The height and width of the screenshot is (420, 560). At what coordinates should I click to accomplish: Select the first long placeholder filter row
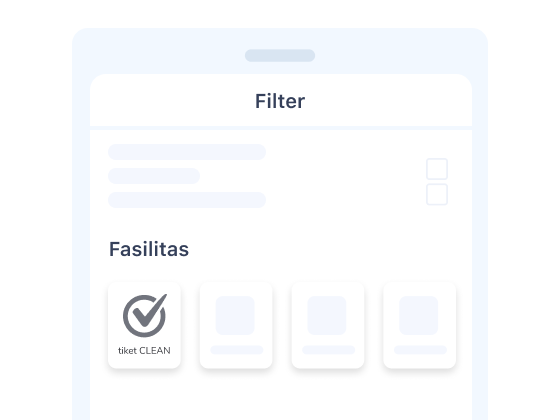(187, 152)
